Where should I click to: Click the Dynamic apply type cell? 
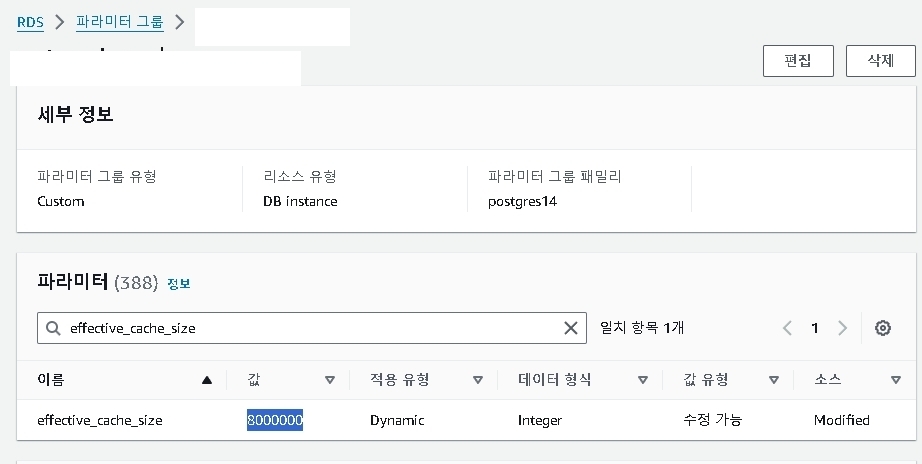[x=397, y=420]
